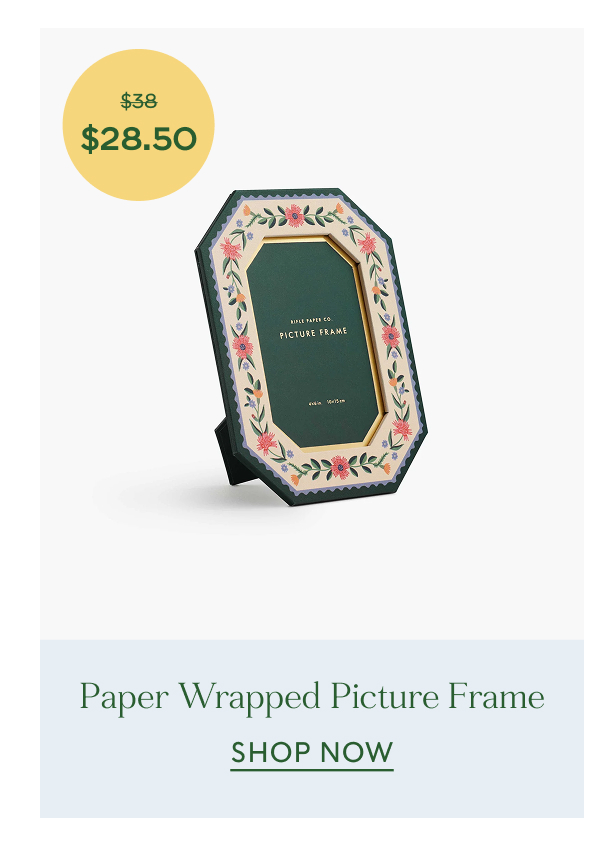600x862 pixels.
Task: Click the PICTURE FRAME text on the insert
Action: click(313, 333)
